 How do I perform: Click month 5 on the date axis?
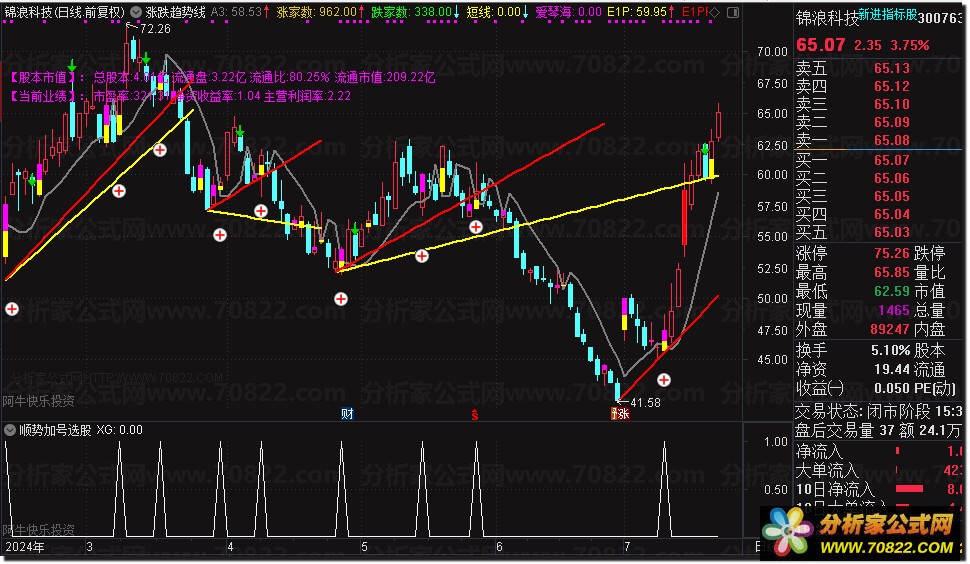point(364,547)
